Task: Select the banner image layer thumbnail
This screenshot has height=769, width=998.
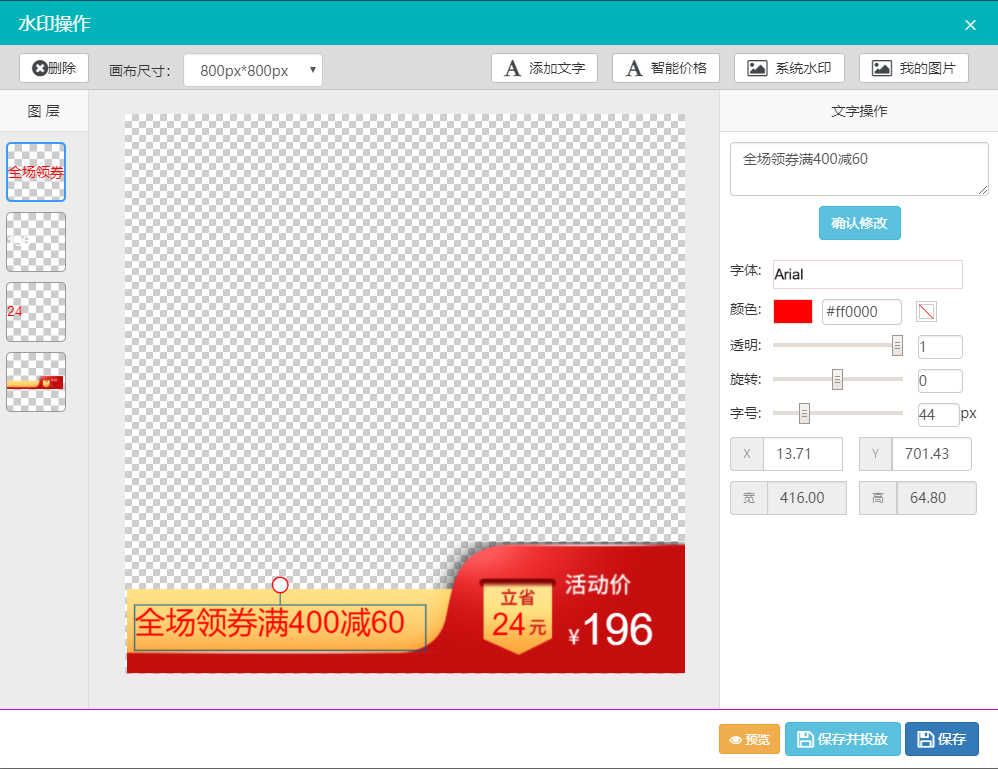Action: click(36, 382)
